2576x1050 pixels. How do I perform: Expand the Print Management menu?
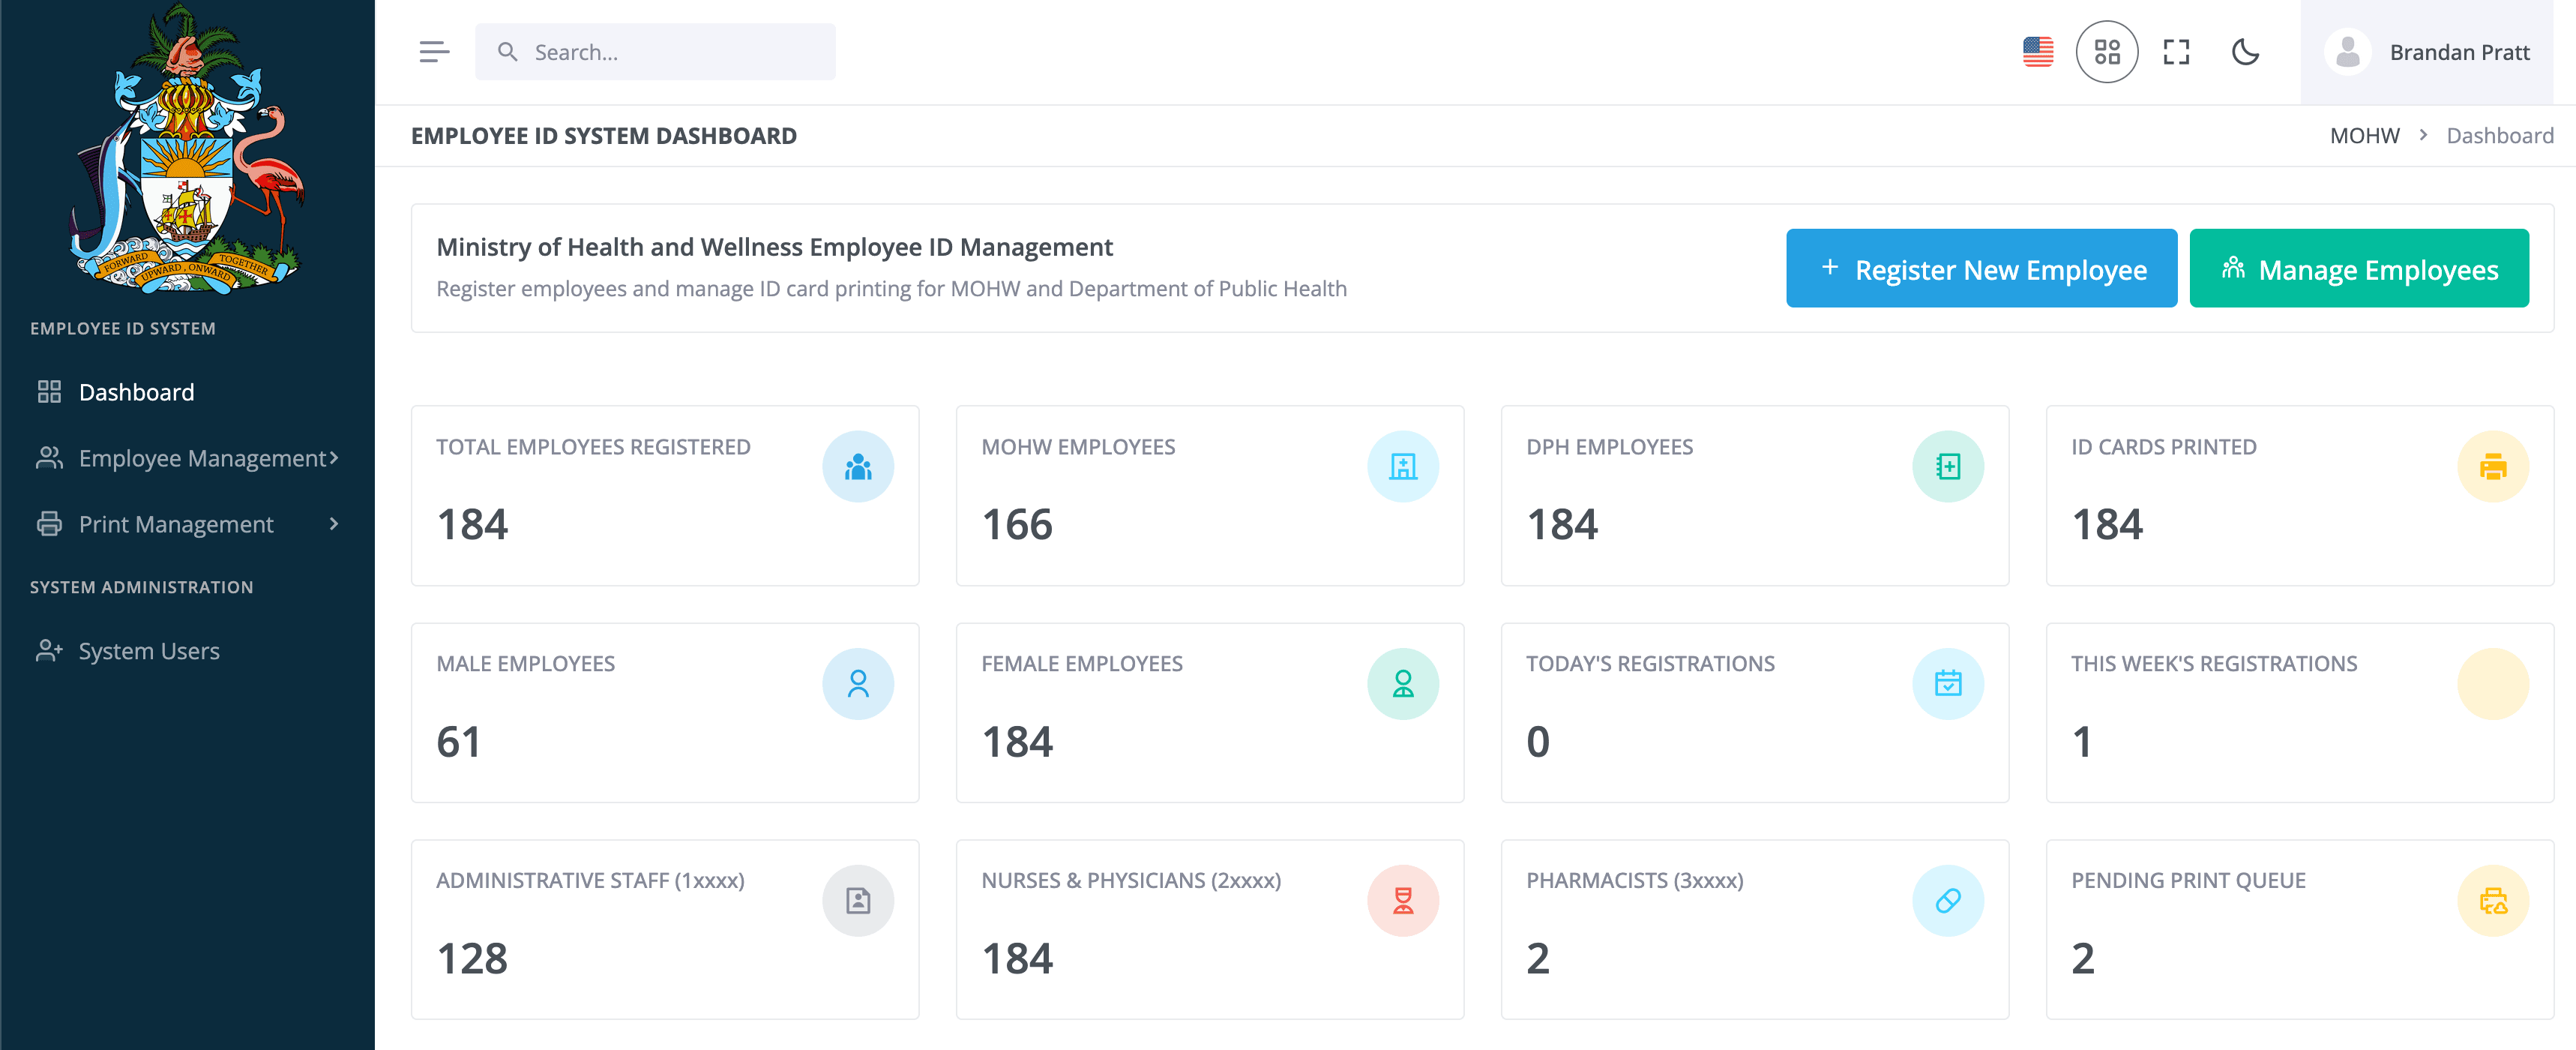point(176,523)
